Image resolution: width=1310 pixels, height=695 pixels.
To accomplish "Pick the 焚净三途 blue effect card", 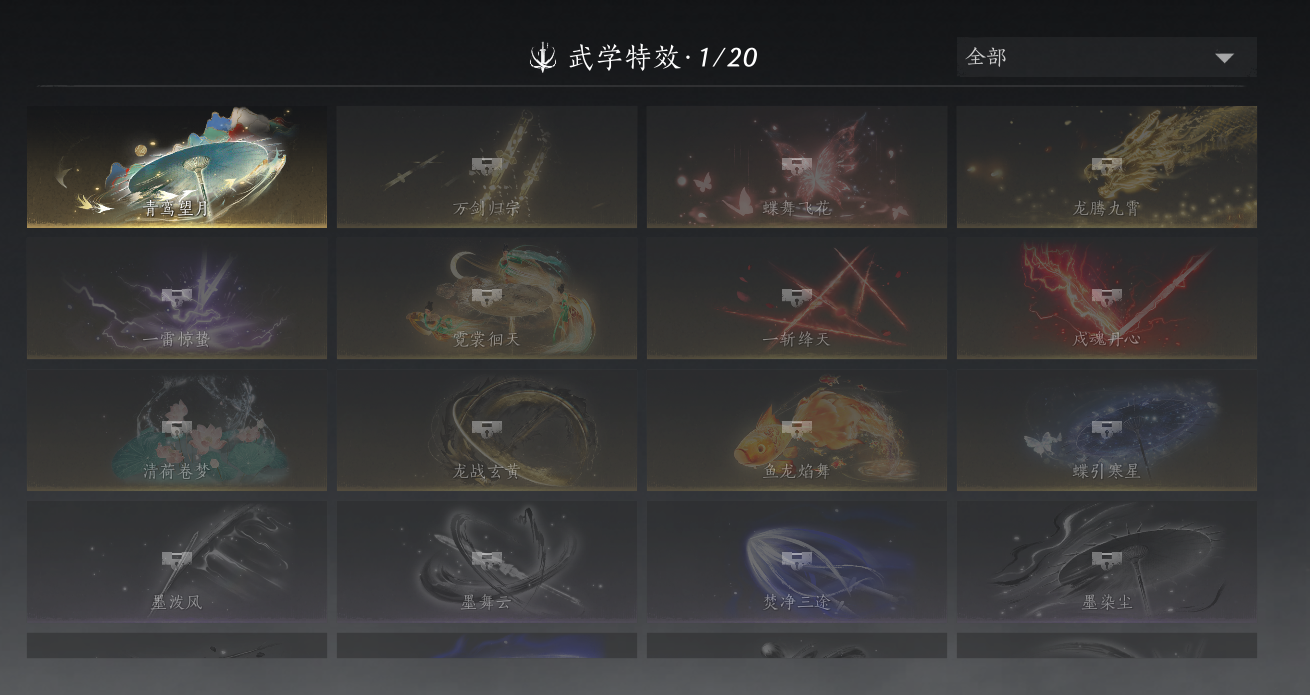I will (x=797, y=561).
